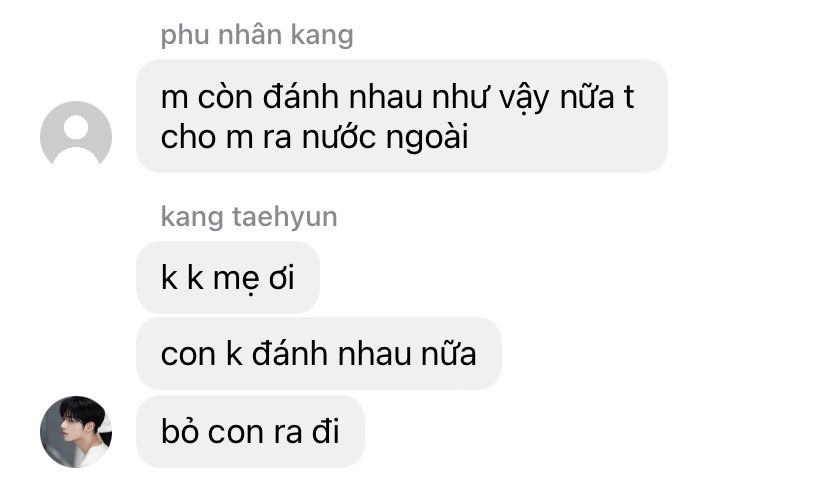Select the message 'con k đánh nhau nữa'
Screen dimensions: 828x493
point(319,354)
